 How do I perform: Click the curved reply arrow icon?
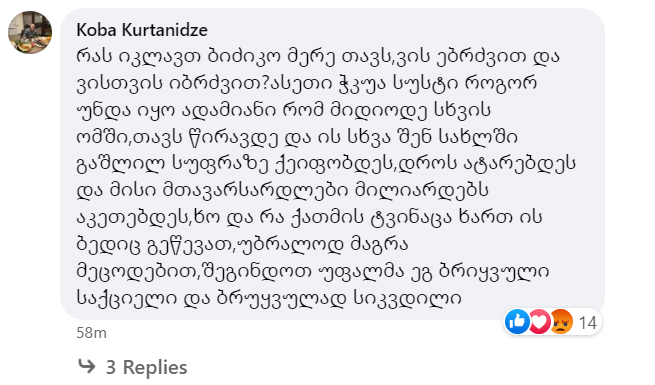(86, 366)
